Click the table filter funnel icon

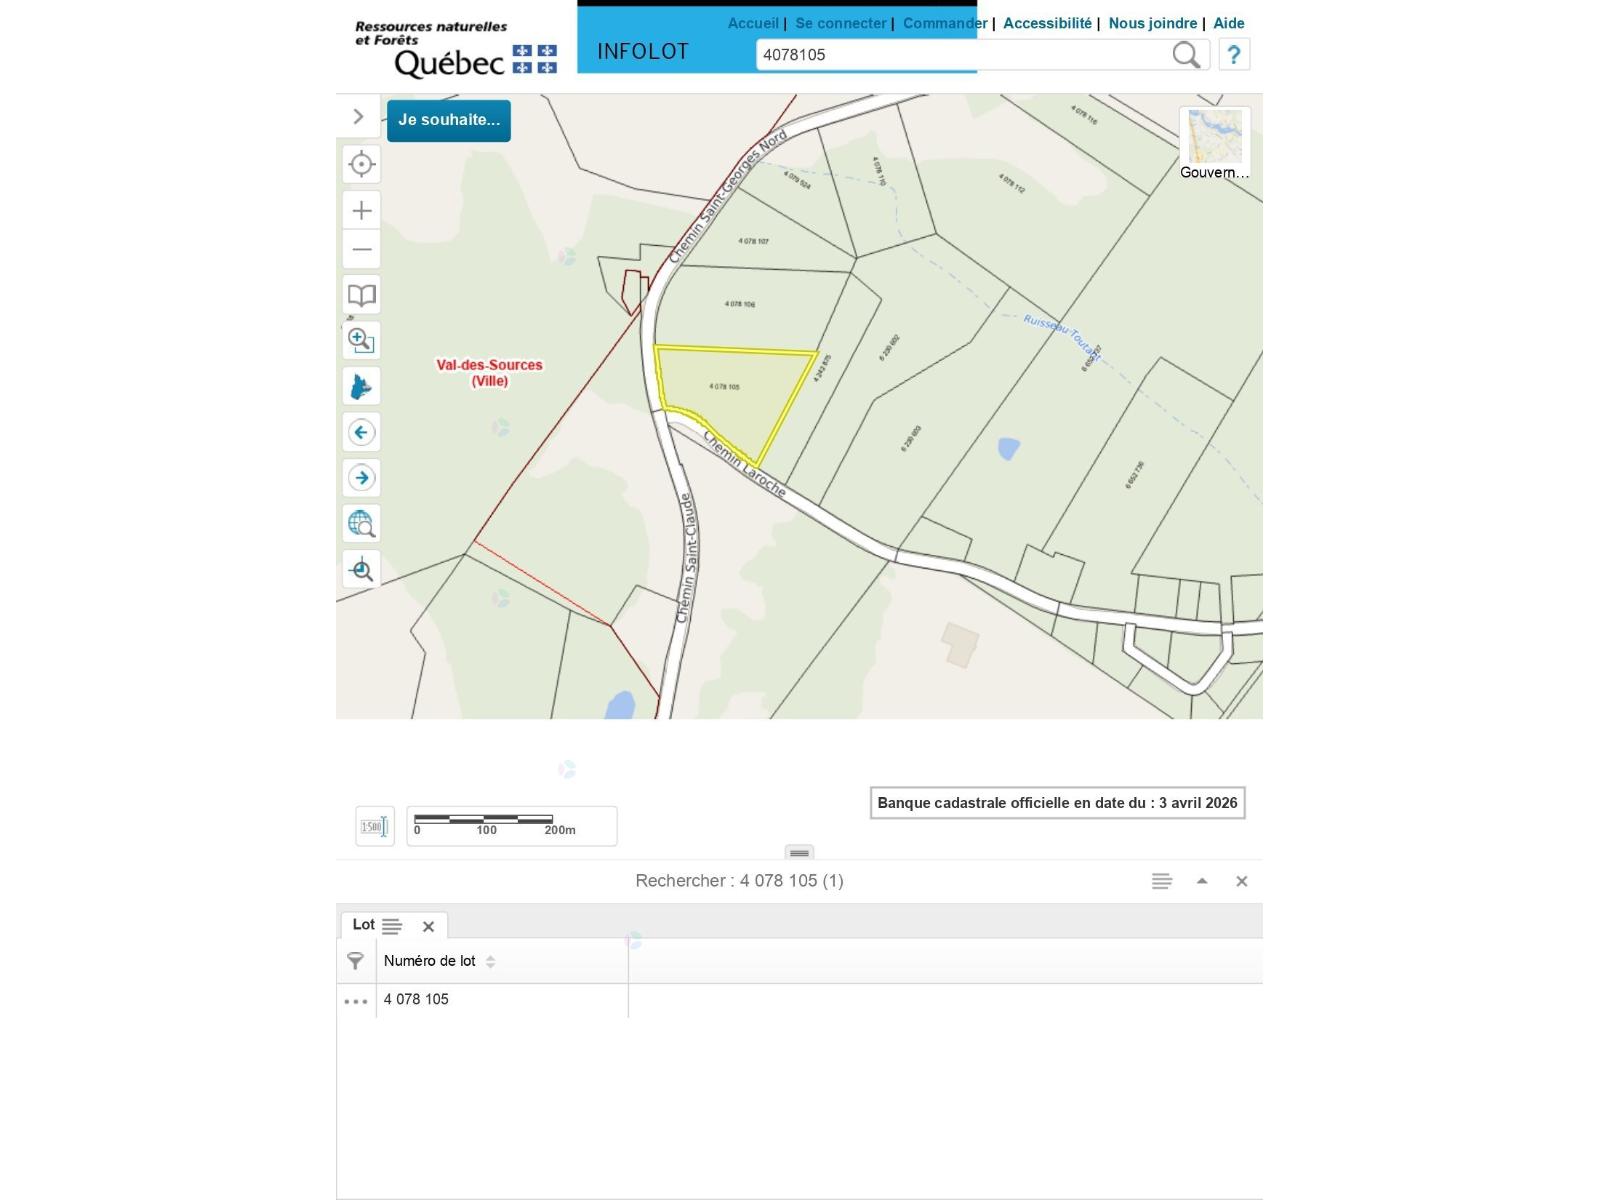click(355, 961)
